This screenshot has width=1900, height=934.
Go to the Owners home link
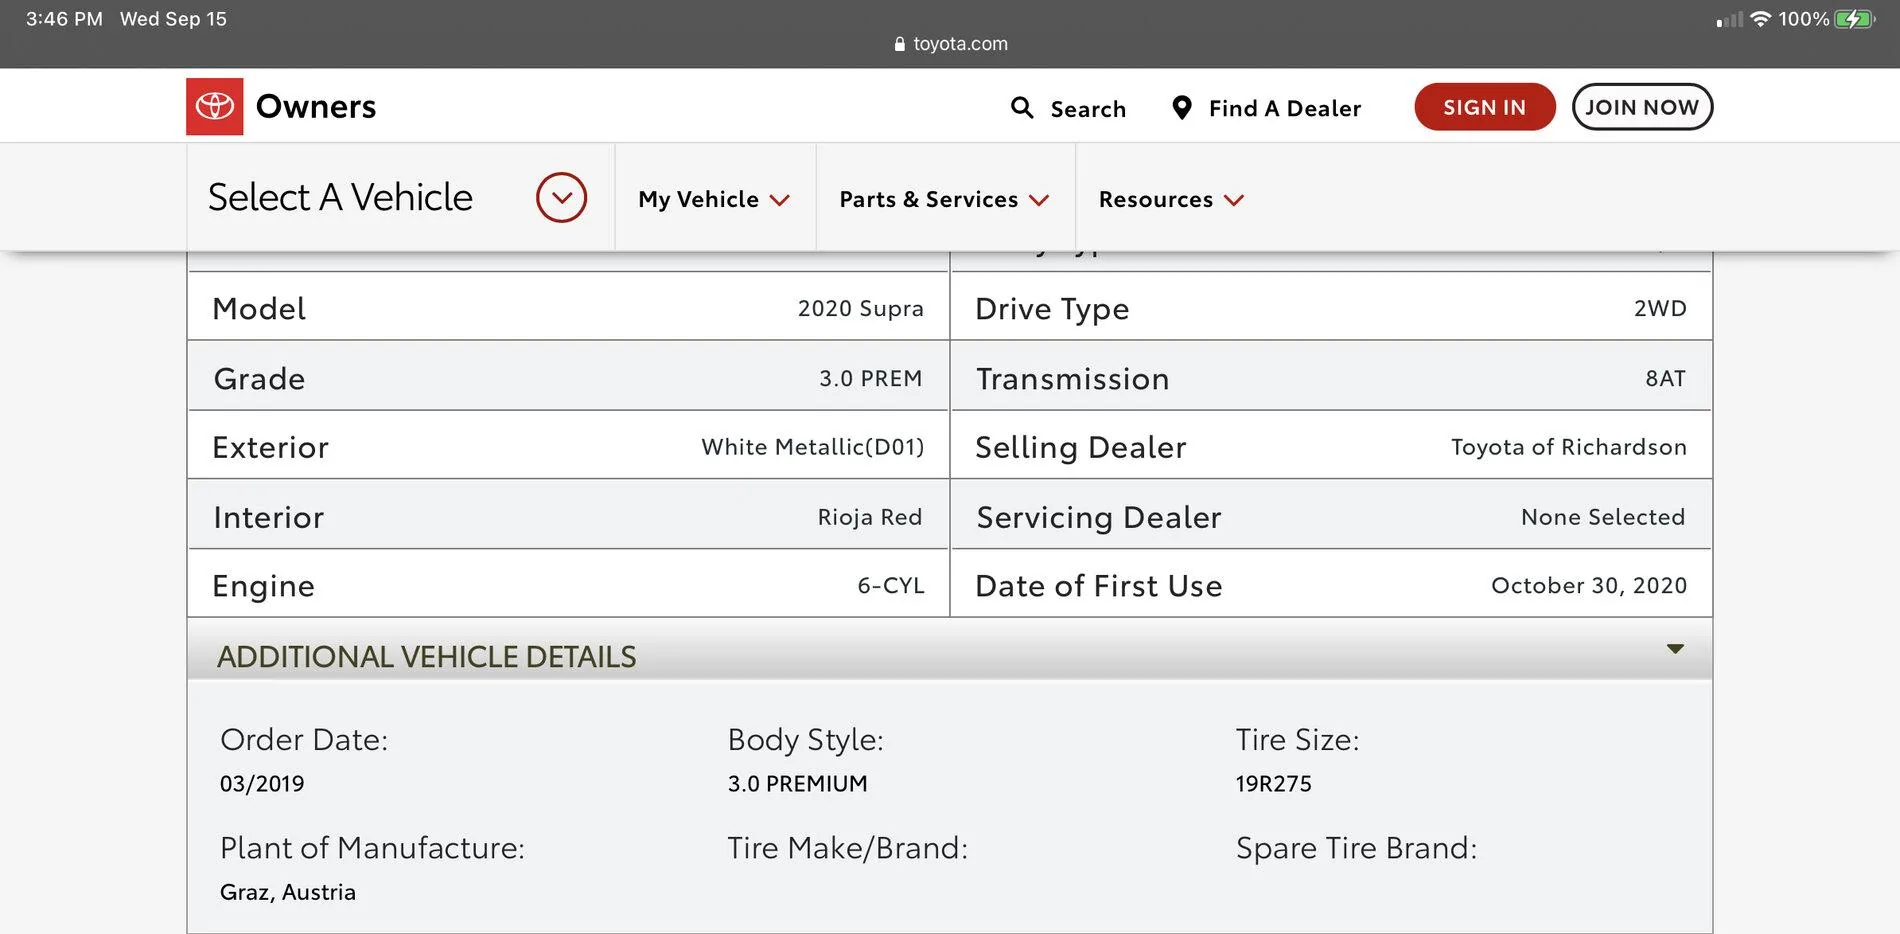(x=316, y=106)
